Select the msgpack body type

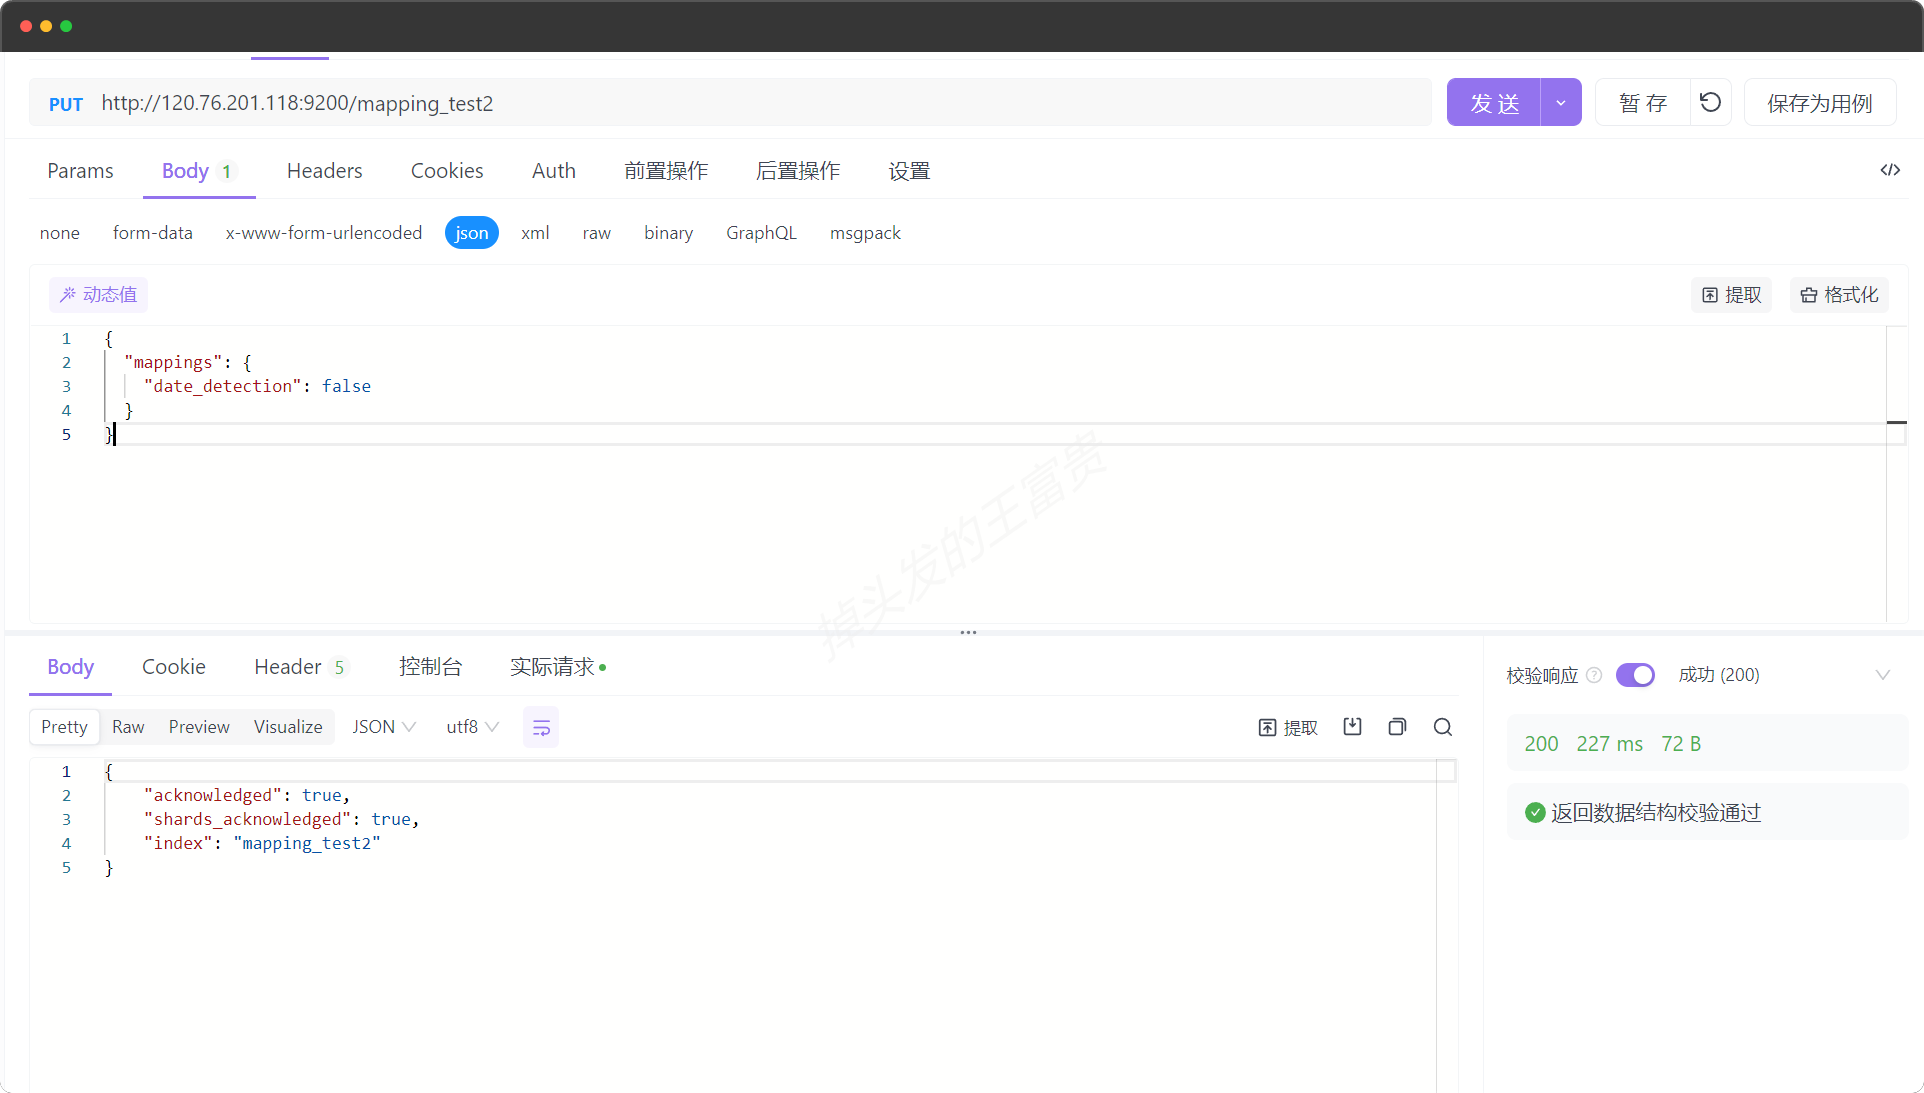865,233
